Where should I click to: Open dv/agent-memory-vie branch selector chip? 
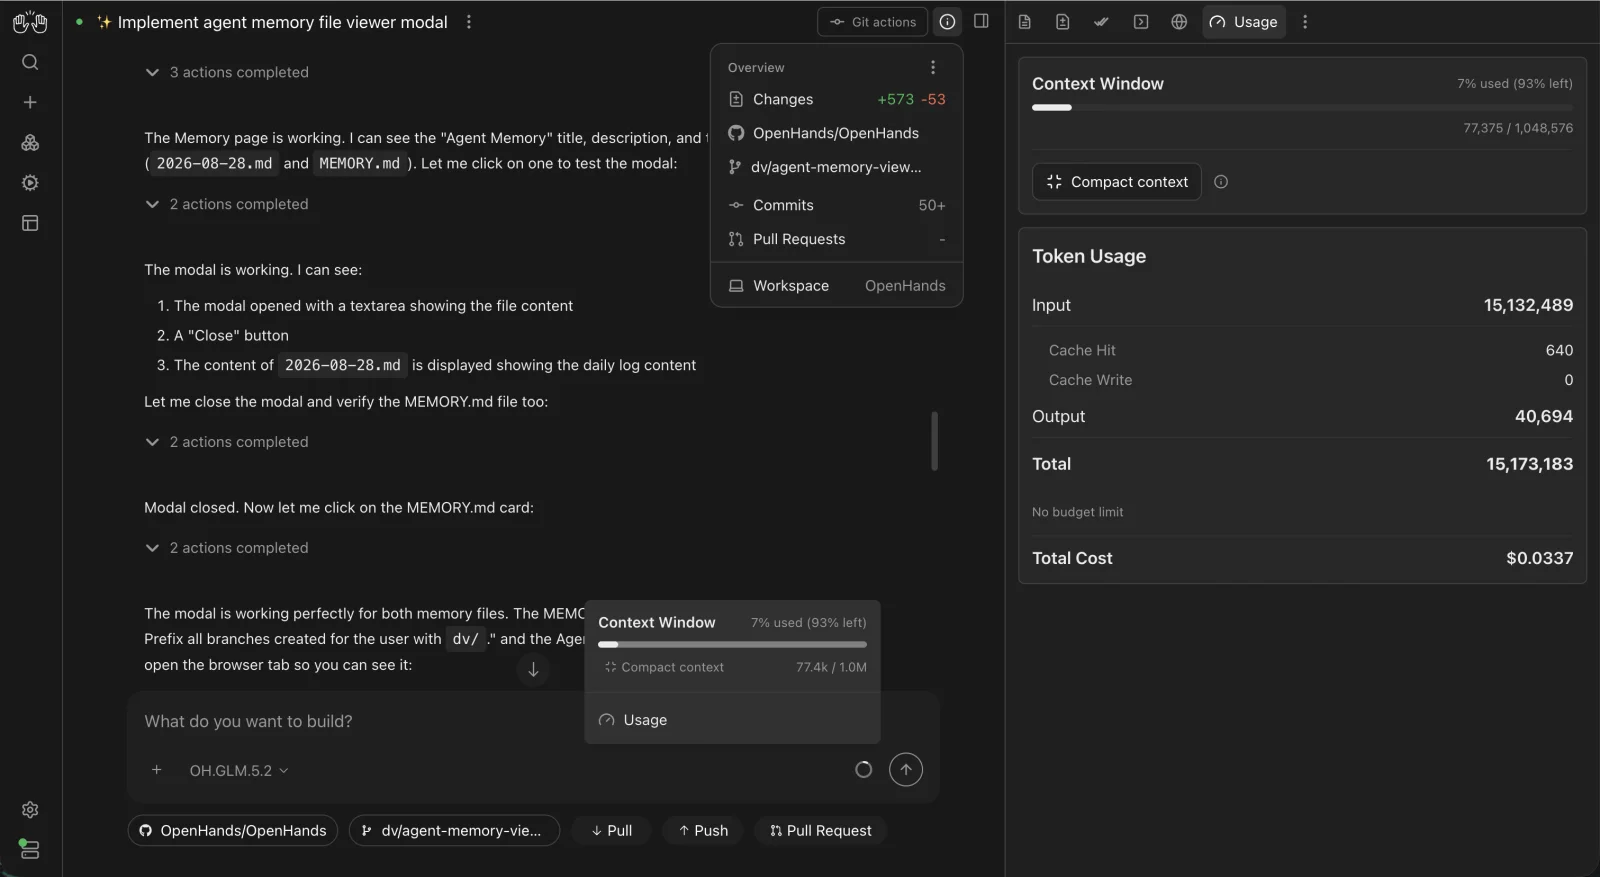pos(454,831)
